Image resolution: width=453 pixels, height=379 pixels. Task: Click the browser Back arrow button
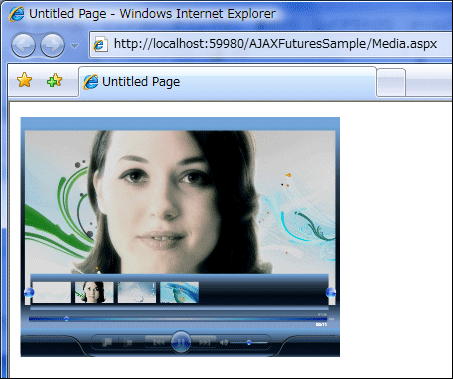(x=23, y=45)
